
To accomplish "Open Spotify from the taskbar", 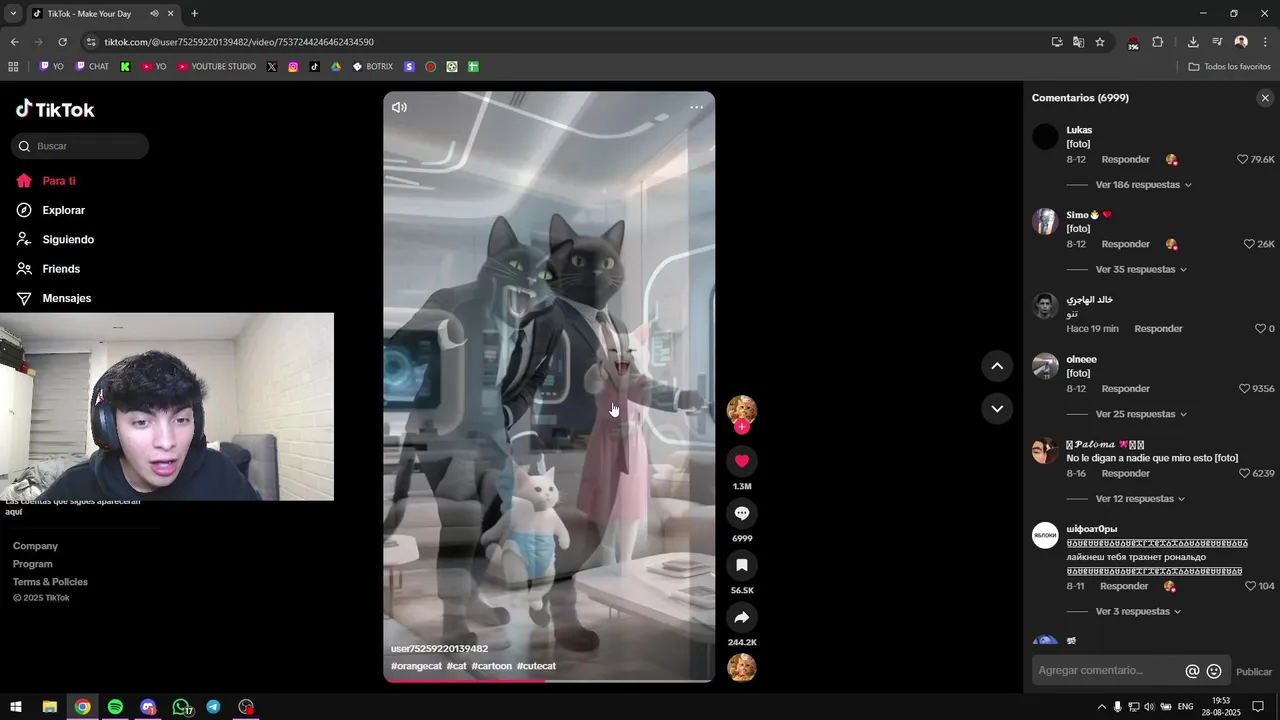I will coord(115,707).
